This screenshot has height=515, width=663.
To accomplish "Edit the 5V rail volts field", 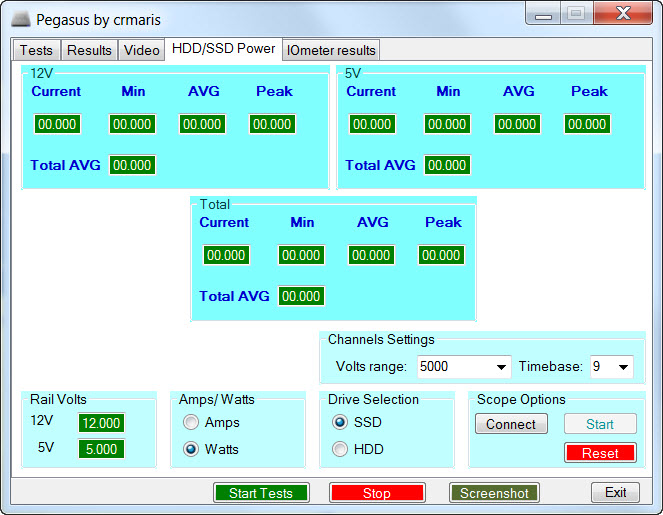I will [101, 449].
